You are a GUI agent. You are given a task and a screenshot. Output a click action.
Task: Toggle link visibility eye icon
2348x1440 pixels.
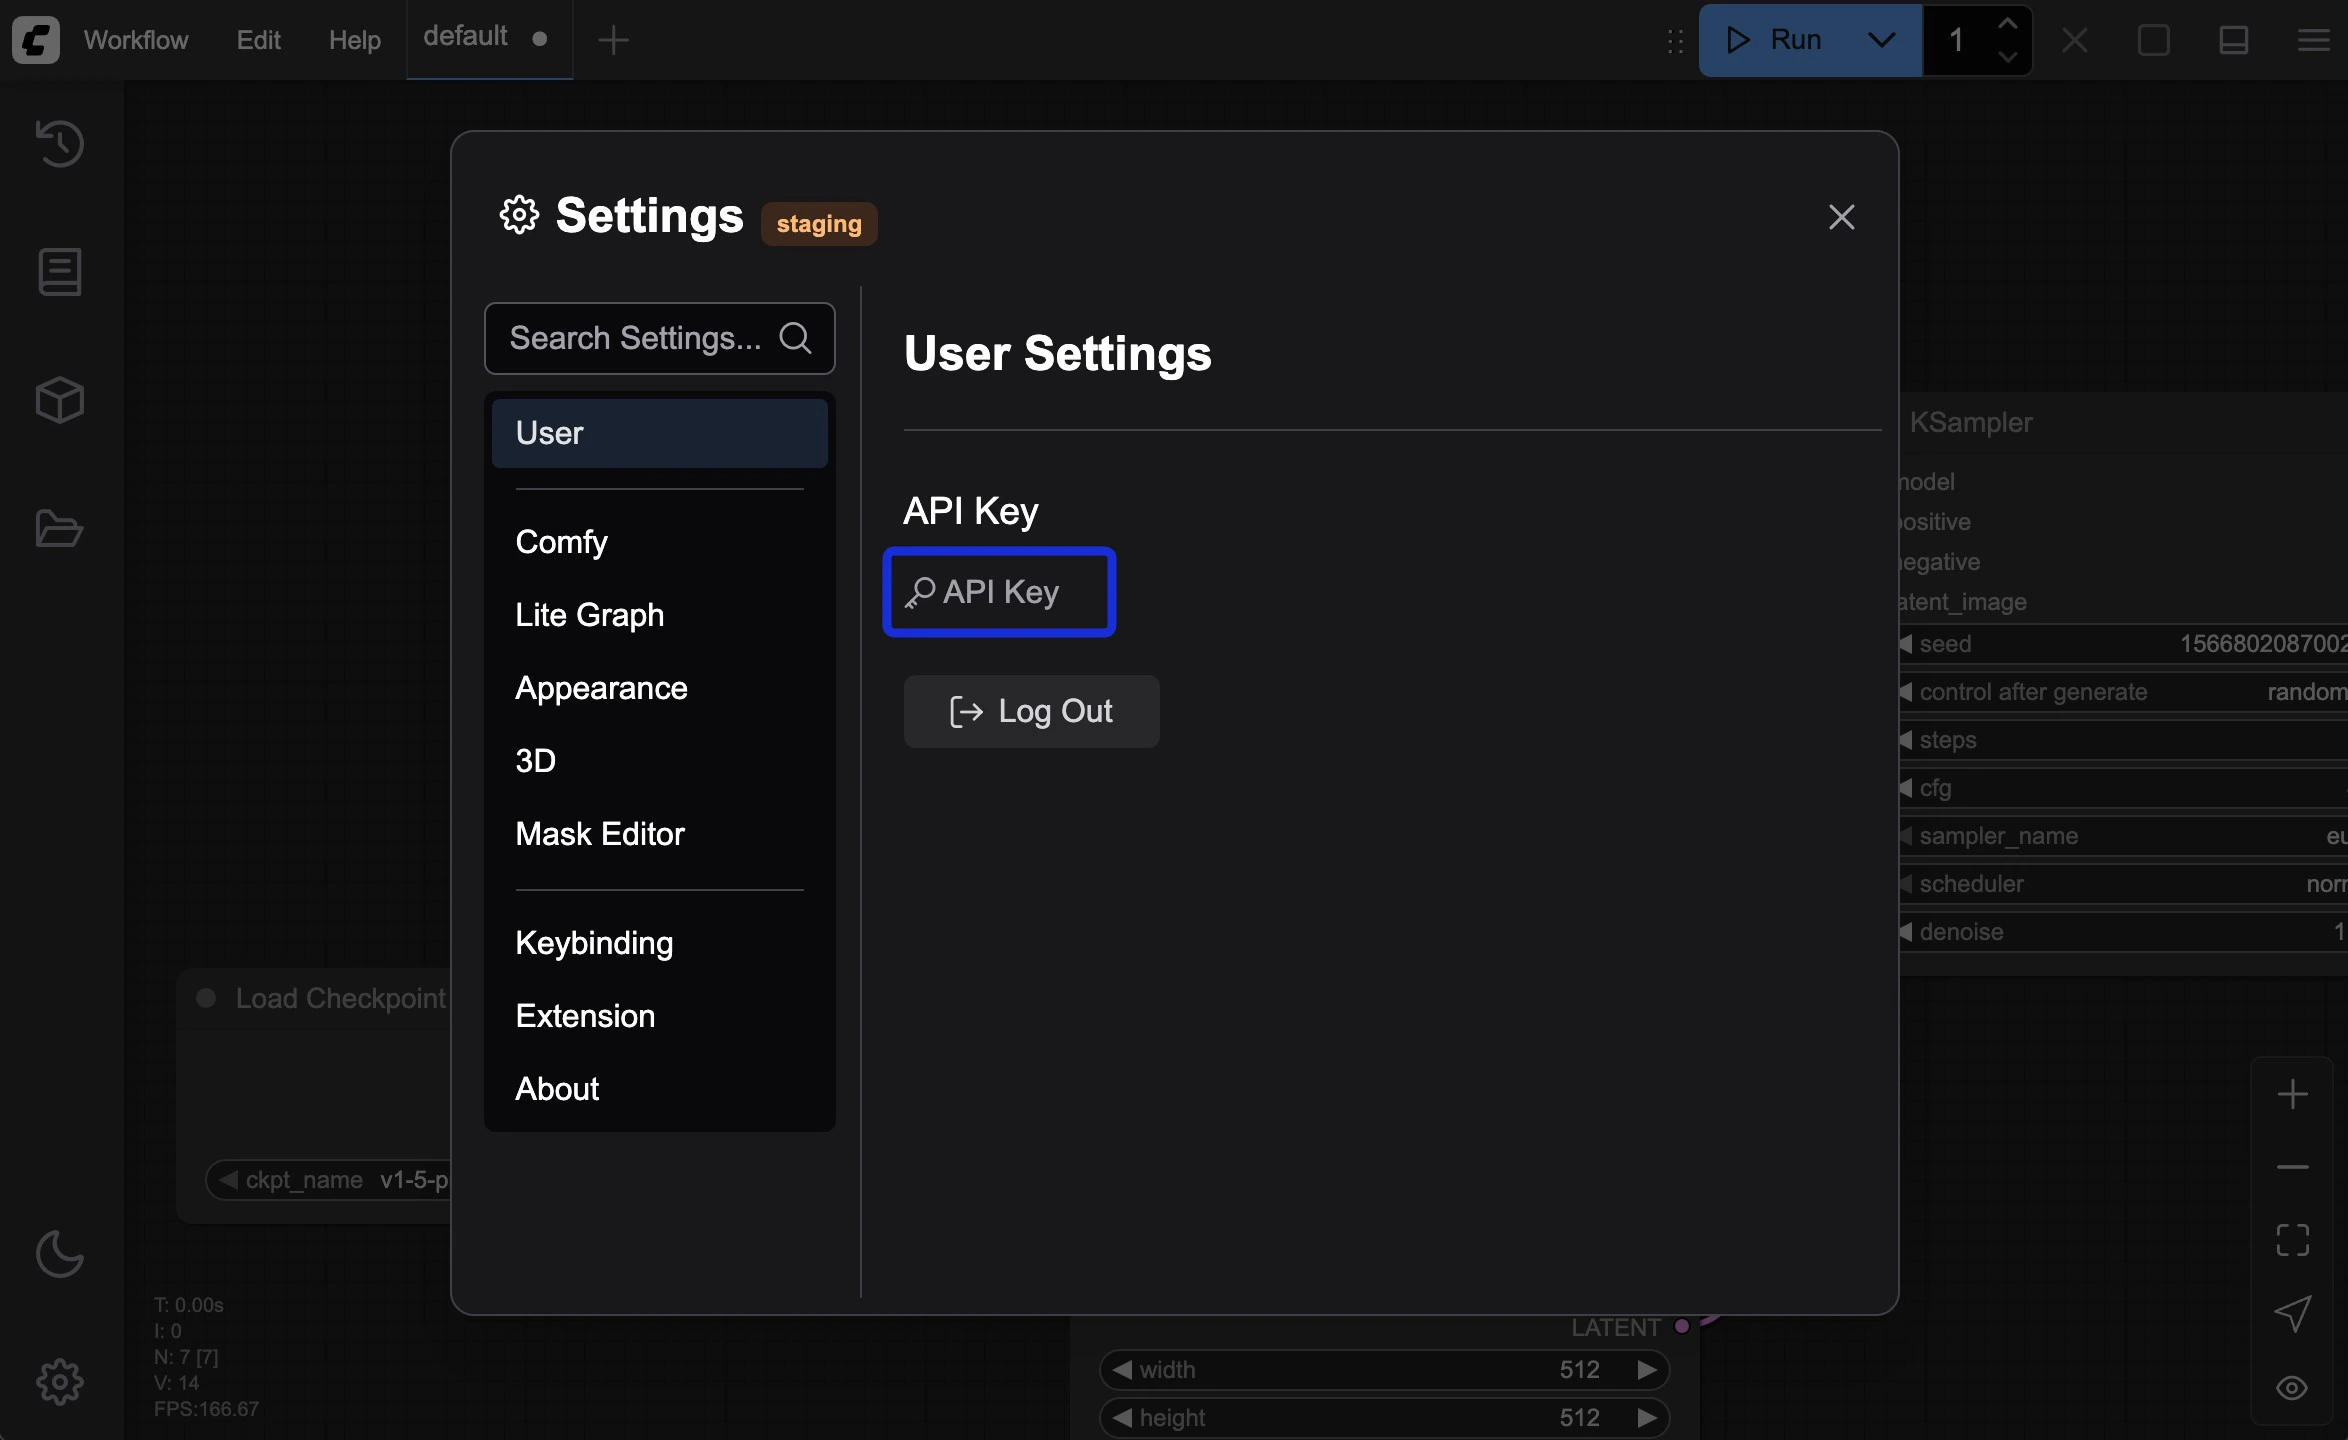(2292, 1388)
